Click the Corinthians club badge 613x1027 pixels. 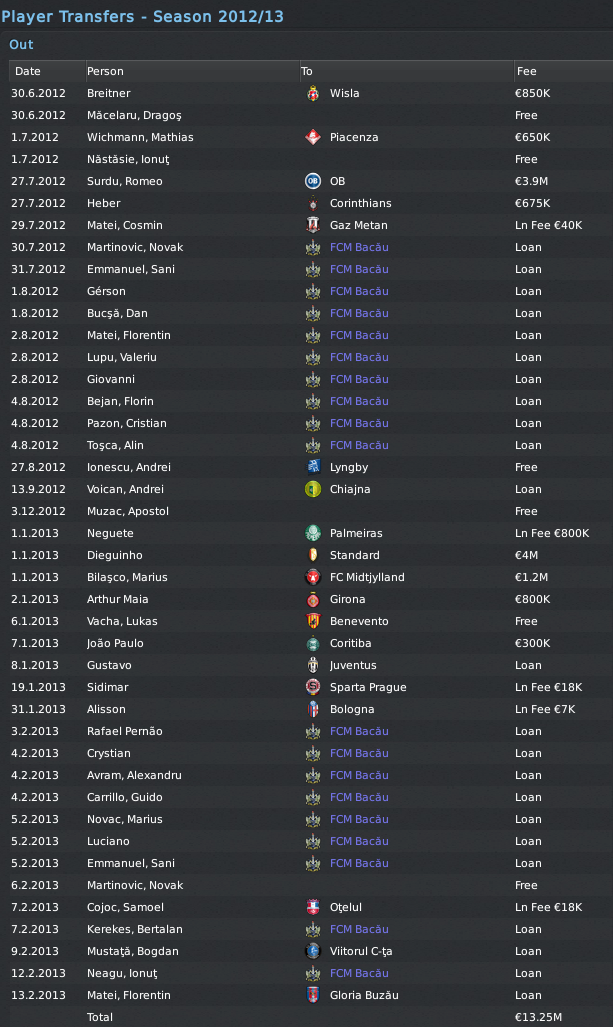click(312, 203)
